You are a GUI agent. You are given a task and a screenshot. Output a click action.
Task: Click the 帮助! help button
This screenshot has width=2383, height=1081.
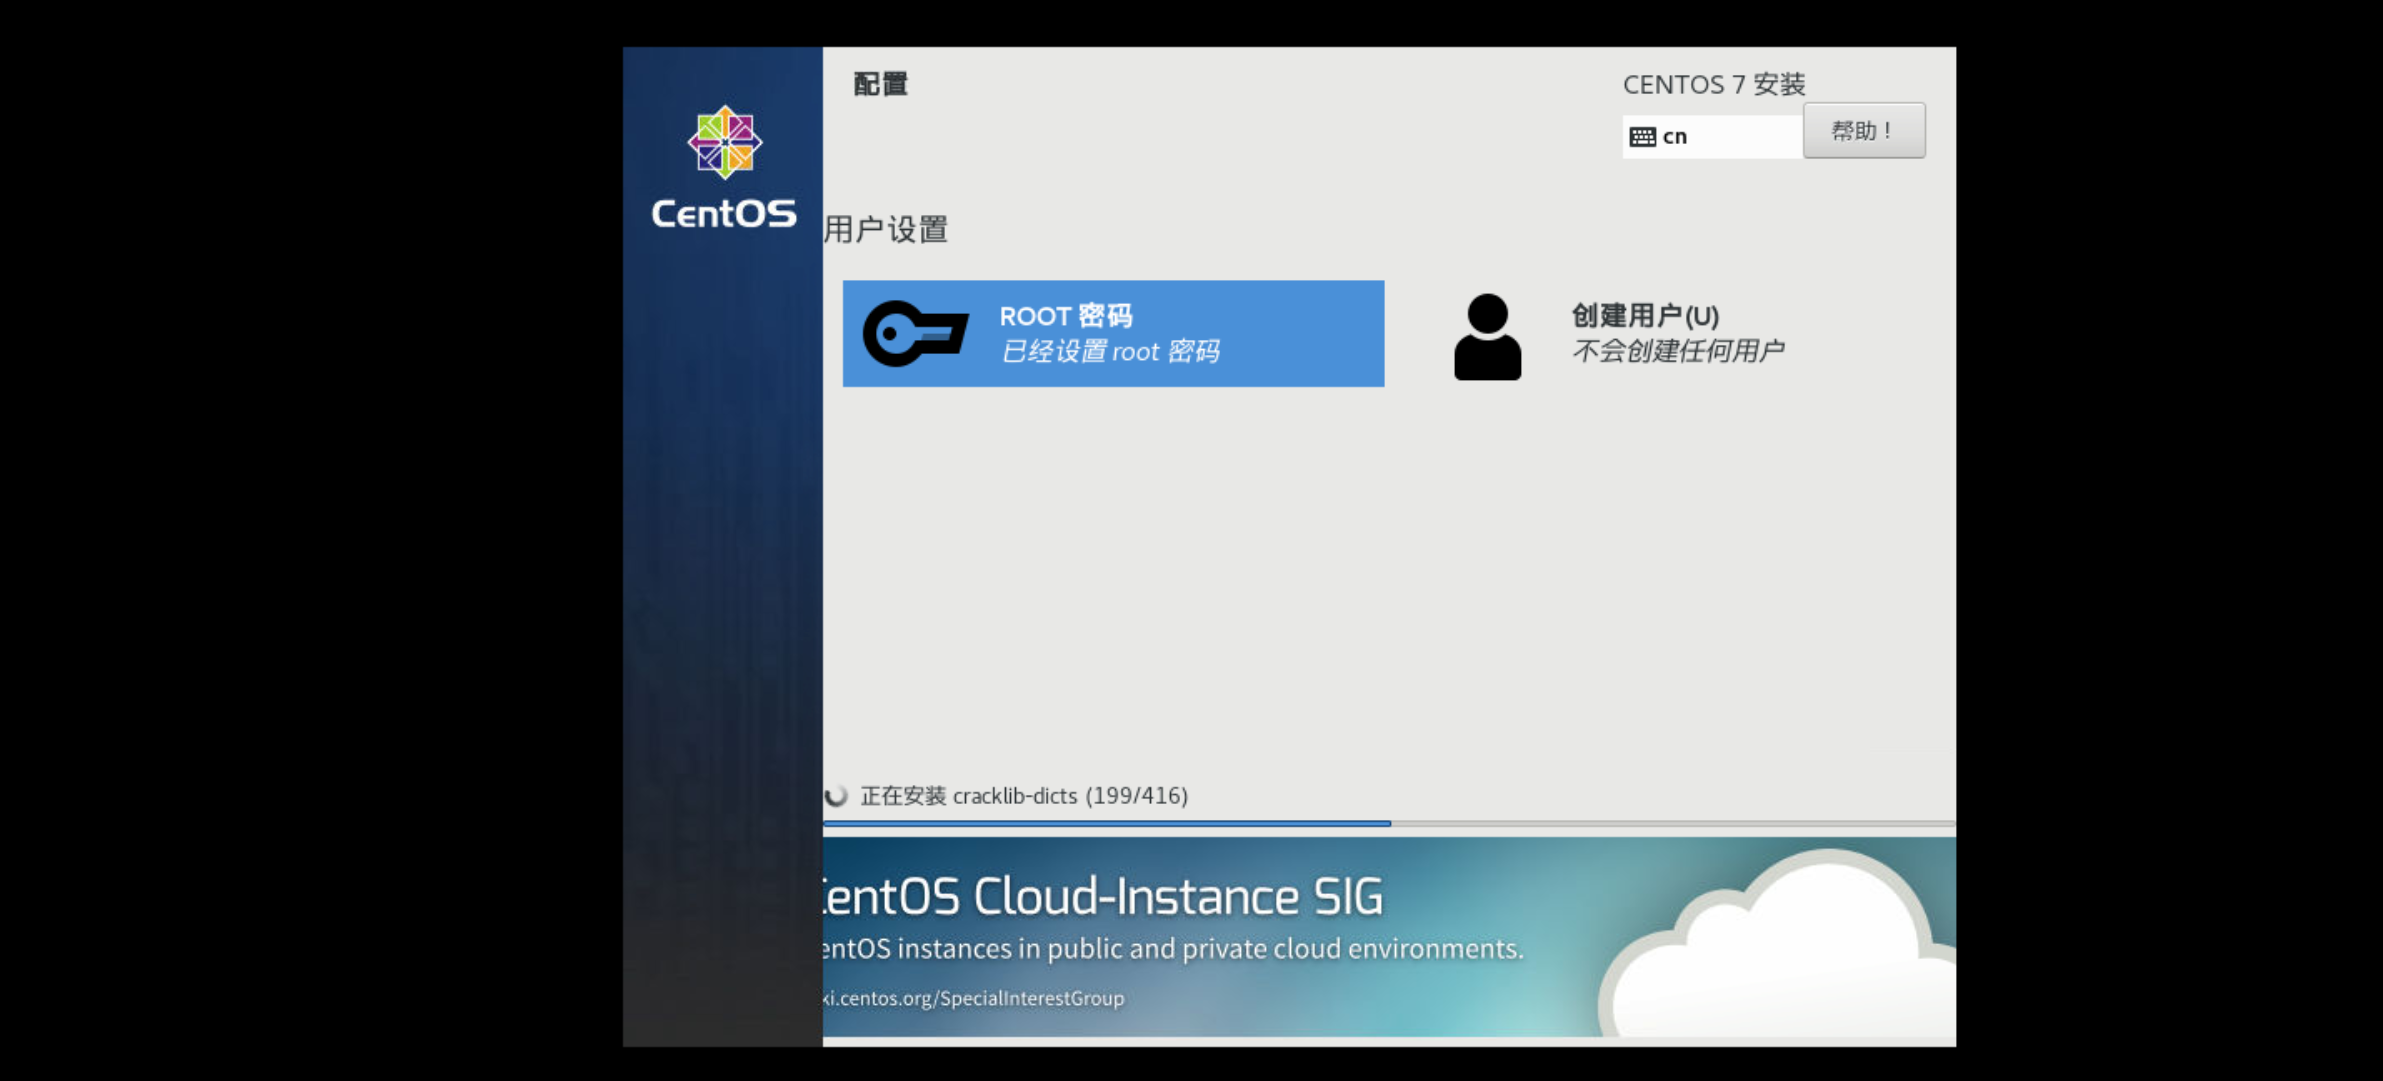1864,131
